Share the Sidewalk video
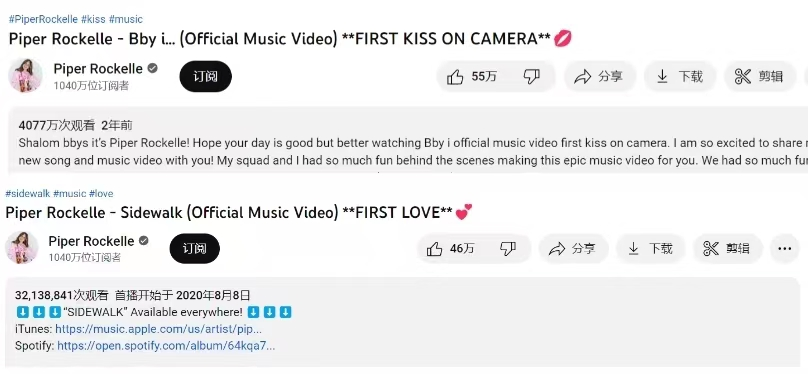 [x=573, y=249]
